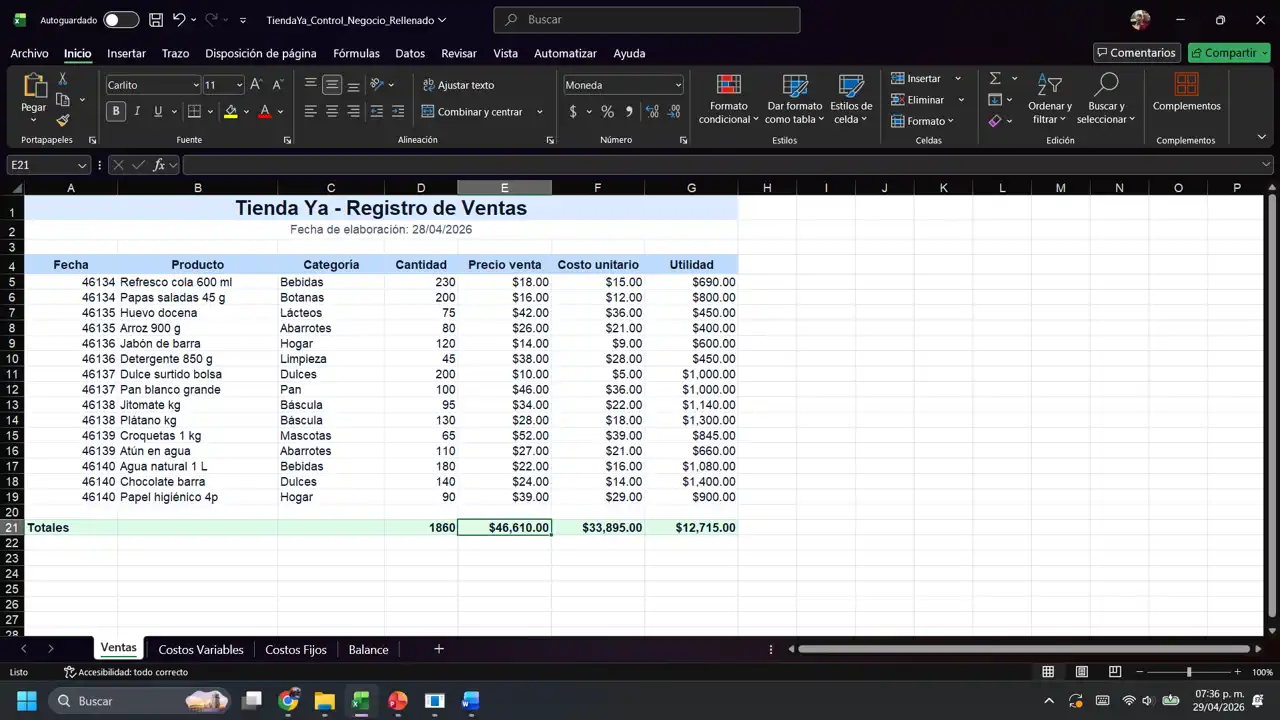Toggle middle align button

point(332,85)
